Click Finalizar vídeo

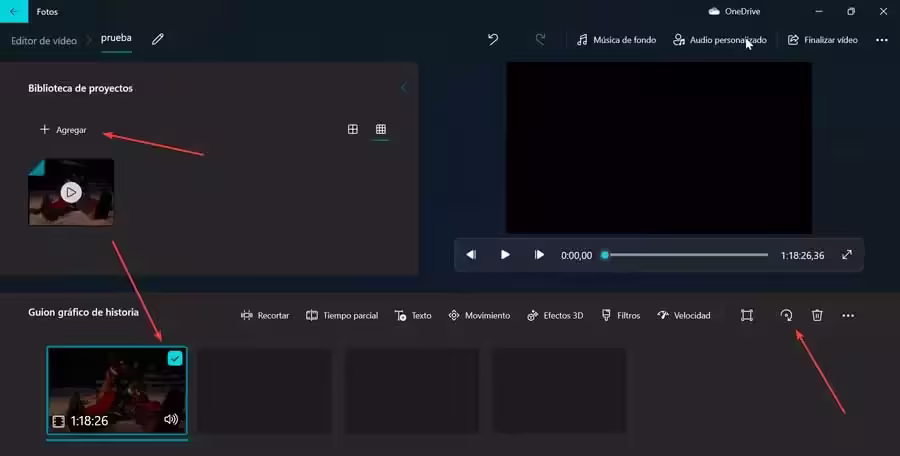tap(823, 40)
